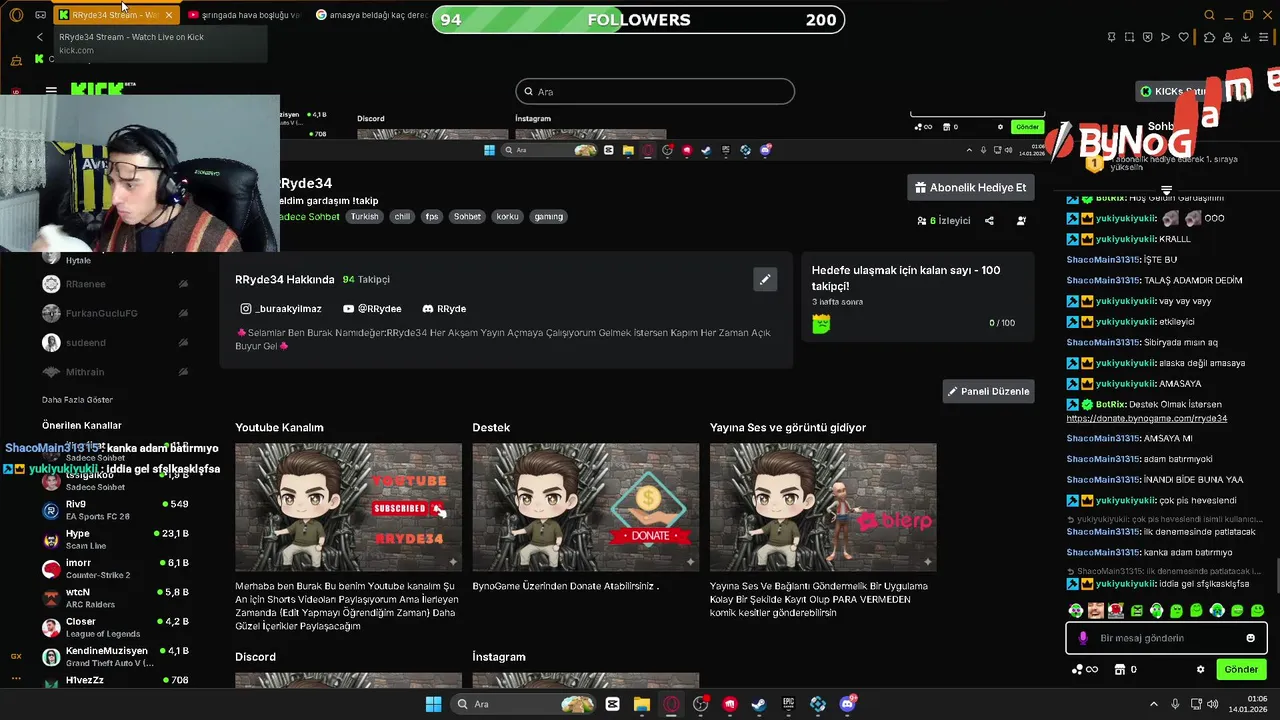Open CapCut from the taskbar
Viewport: 1280px width, 720px height.
pyautogui.click(x=612, y=704)
